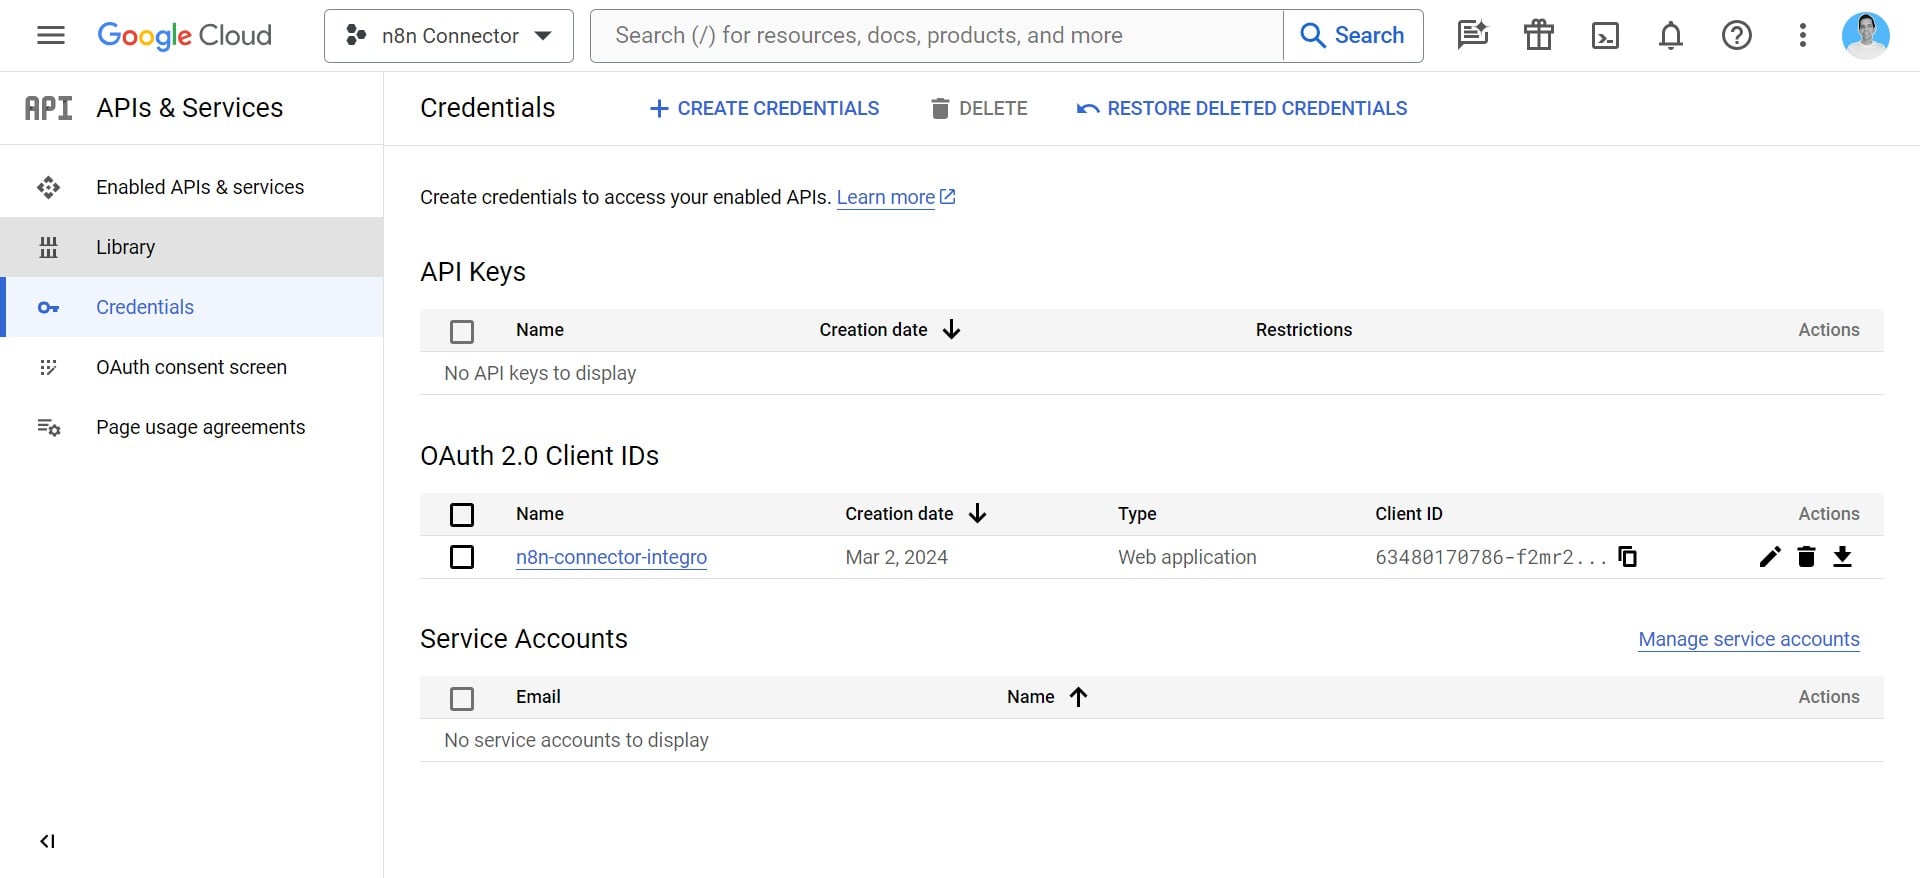Viewport: 1920px width, 878px height.
Task: Copy the OAuth Client ID to clipboard
Action: (x=1627, y=557)
